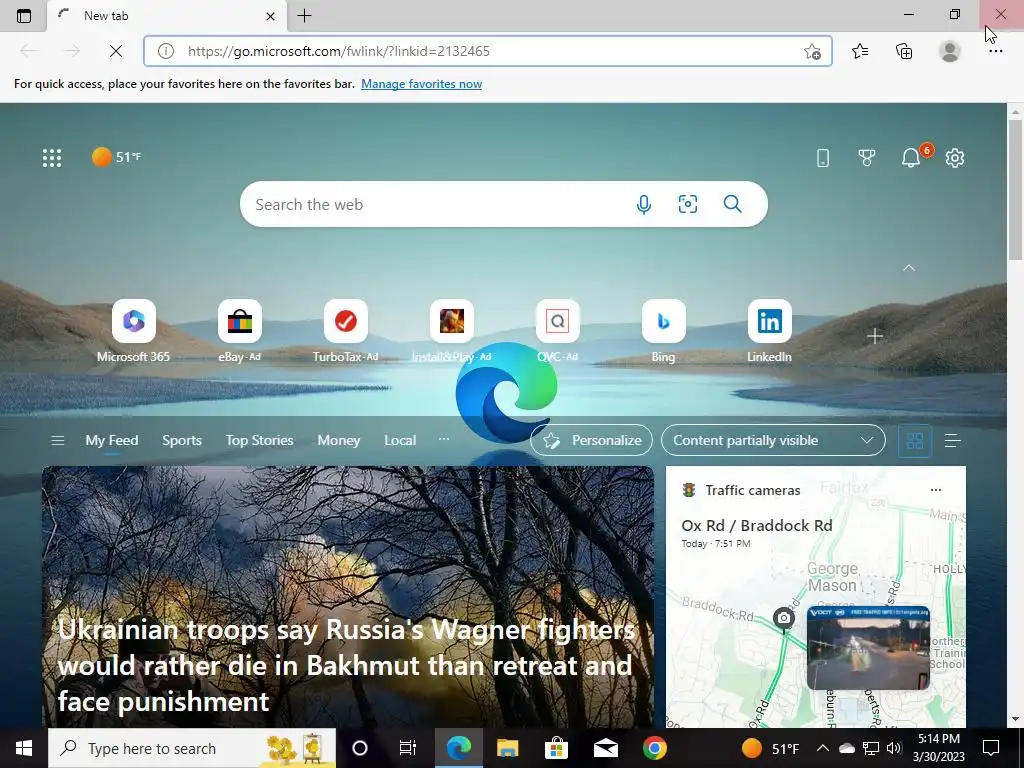View site information icon in address bar
This screenshot has width=1024, height=768.
point(166,51)
